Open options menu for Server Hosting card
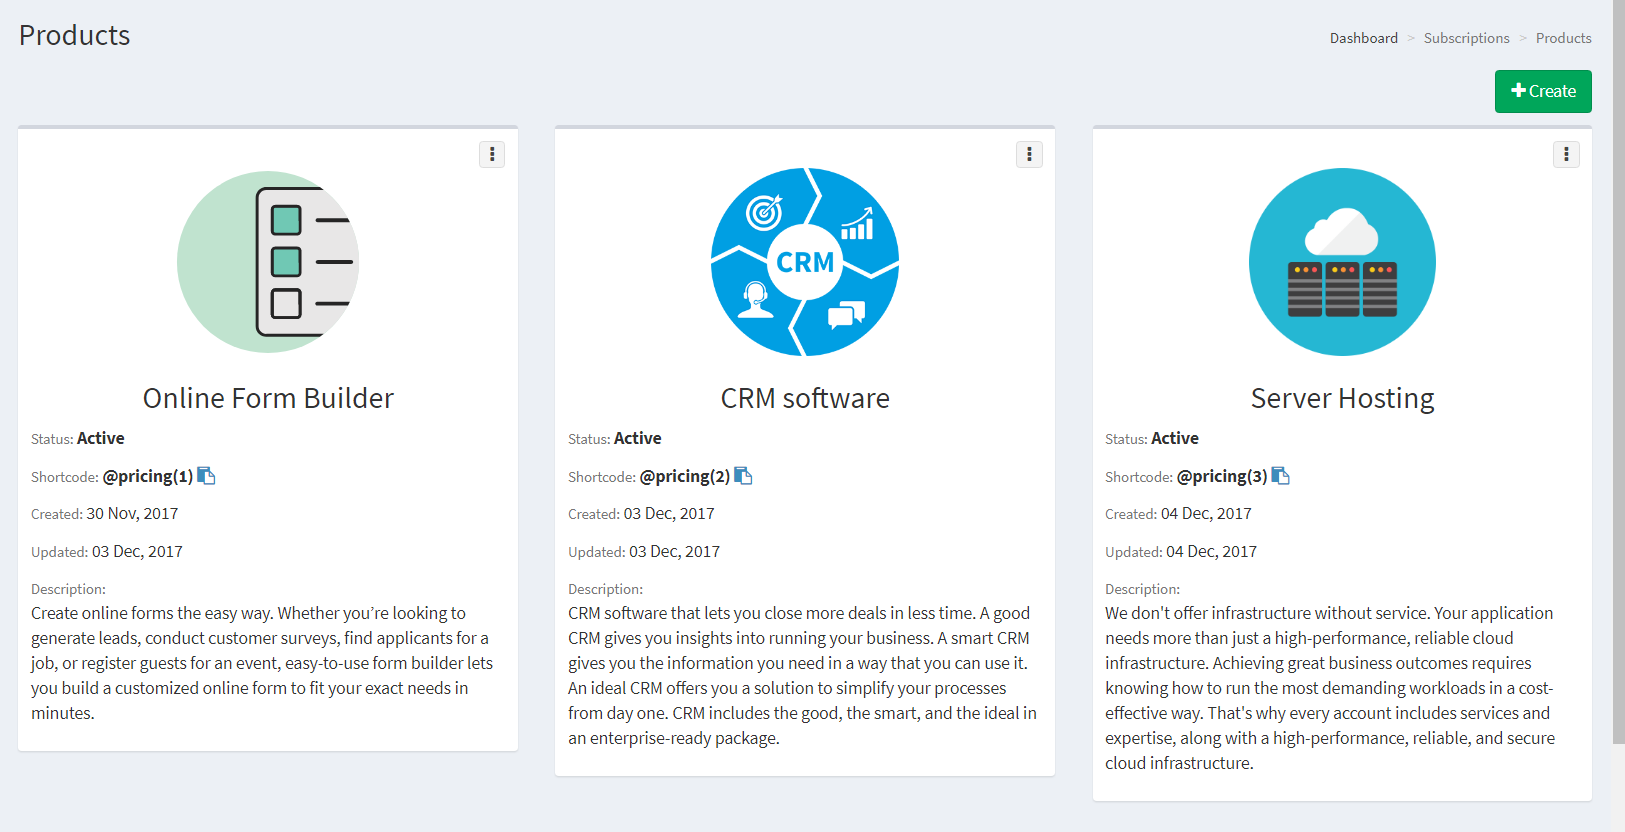The width and height of the screenshot is (1625, 832). (1566, 154)
